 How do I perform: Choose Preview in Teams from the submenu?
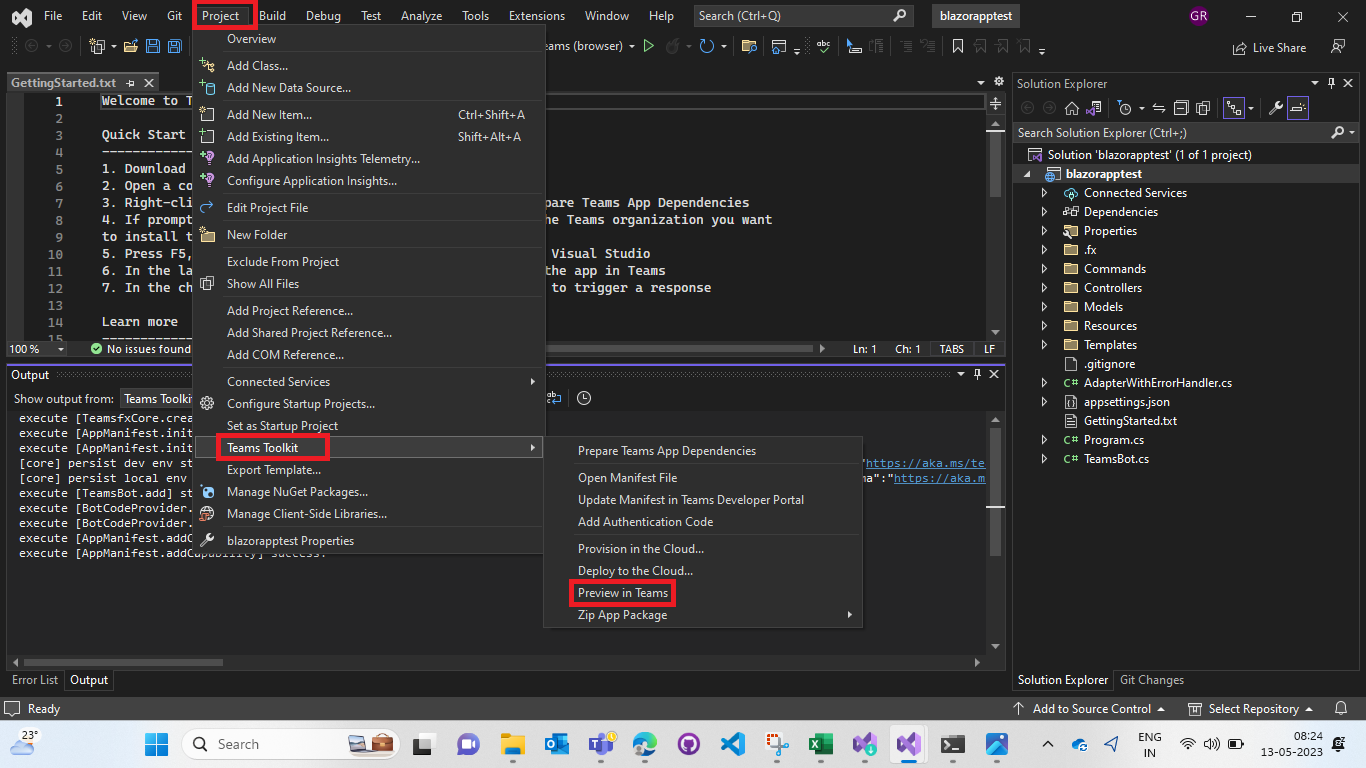point(623,593)
